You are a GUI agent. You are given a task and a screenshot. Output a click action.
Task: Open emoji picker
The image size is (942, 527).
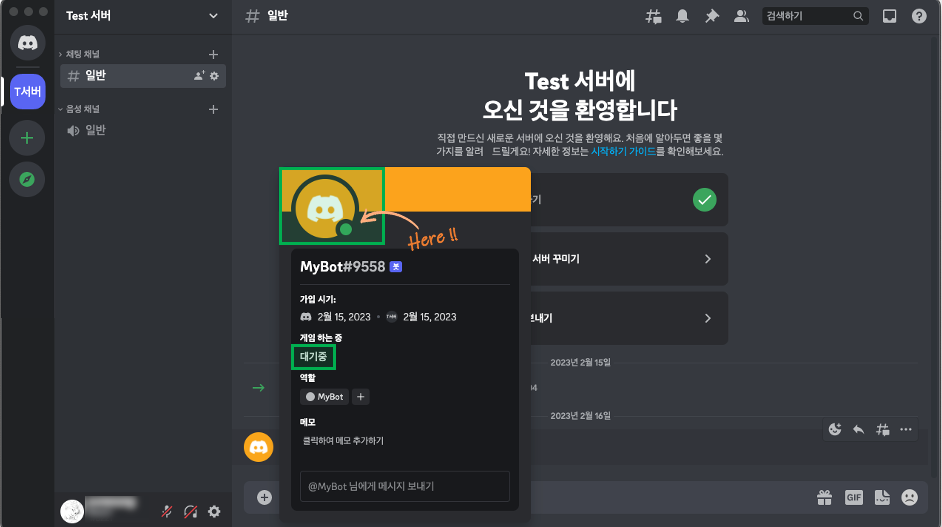[910, 498]
